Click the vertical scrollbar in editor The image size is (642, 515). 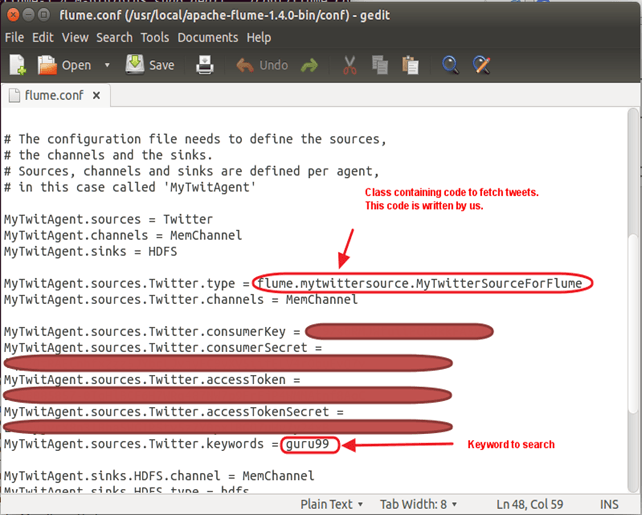coord(634,300)
